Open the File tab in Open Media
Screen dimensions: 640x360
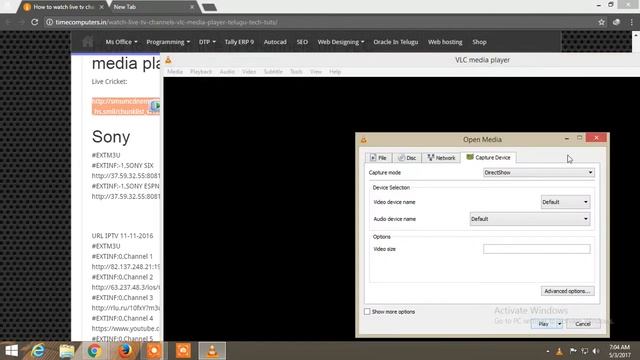[378, 158]
